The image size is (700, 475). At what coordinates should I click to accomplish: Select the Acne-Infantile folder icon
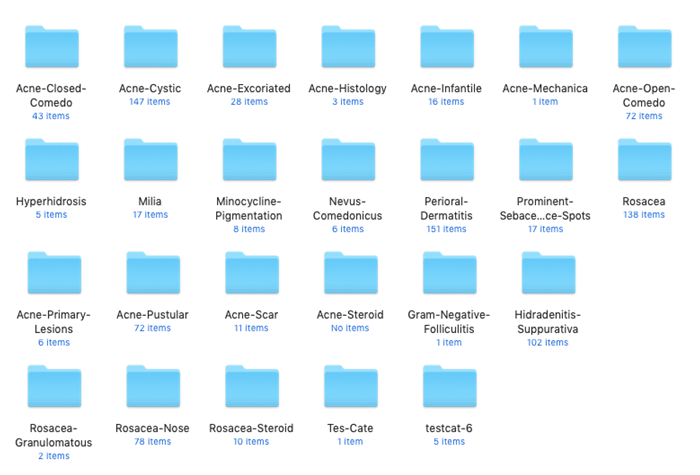[446, 48]
